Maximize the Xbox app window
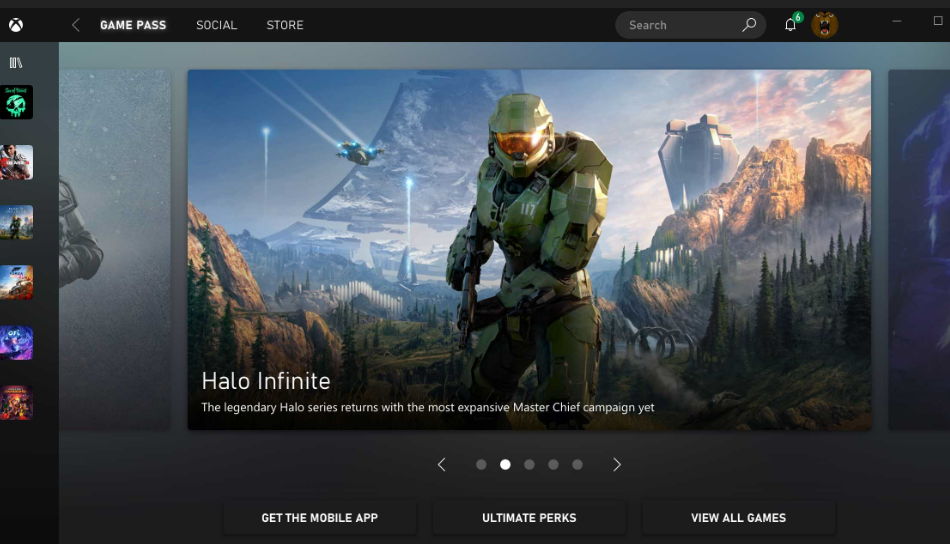Viewport: 950px width, 544px height. click(938, 21)
